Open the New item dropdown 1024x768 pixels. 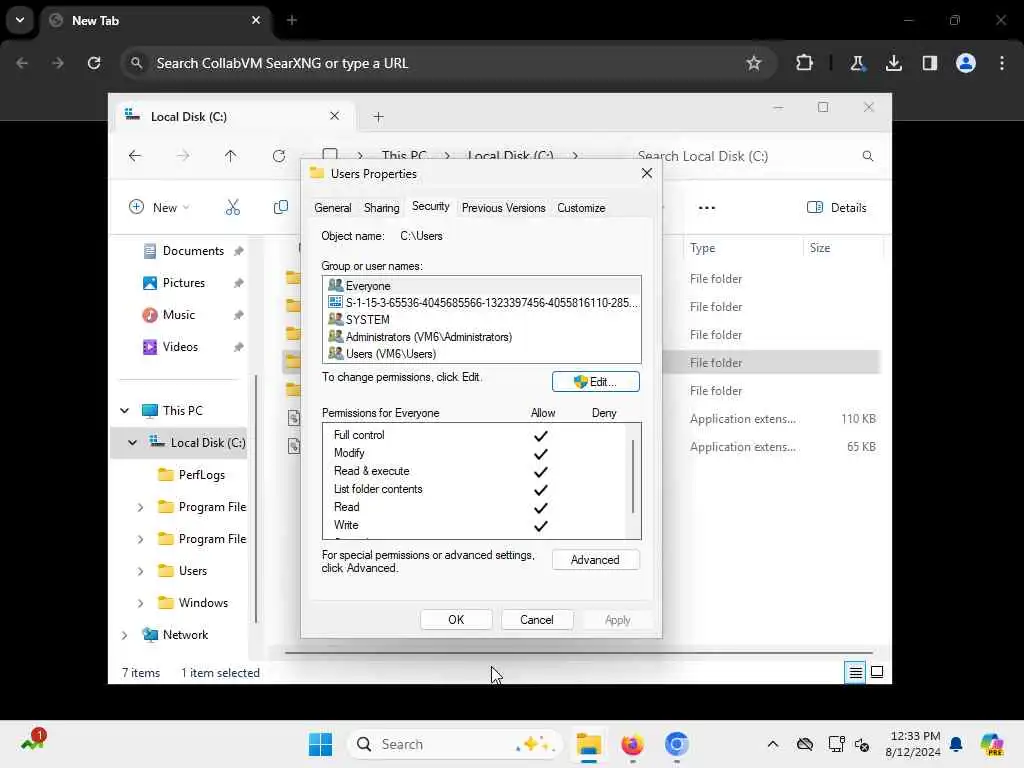159,208
